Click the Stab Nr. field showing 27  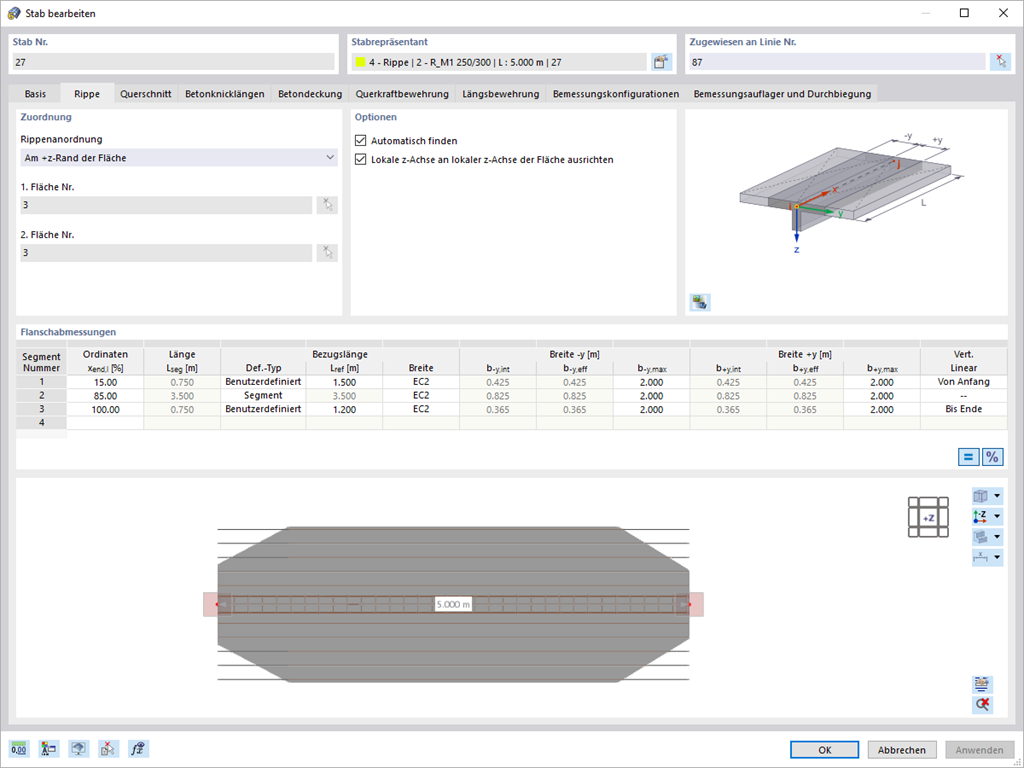point(173,62)
